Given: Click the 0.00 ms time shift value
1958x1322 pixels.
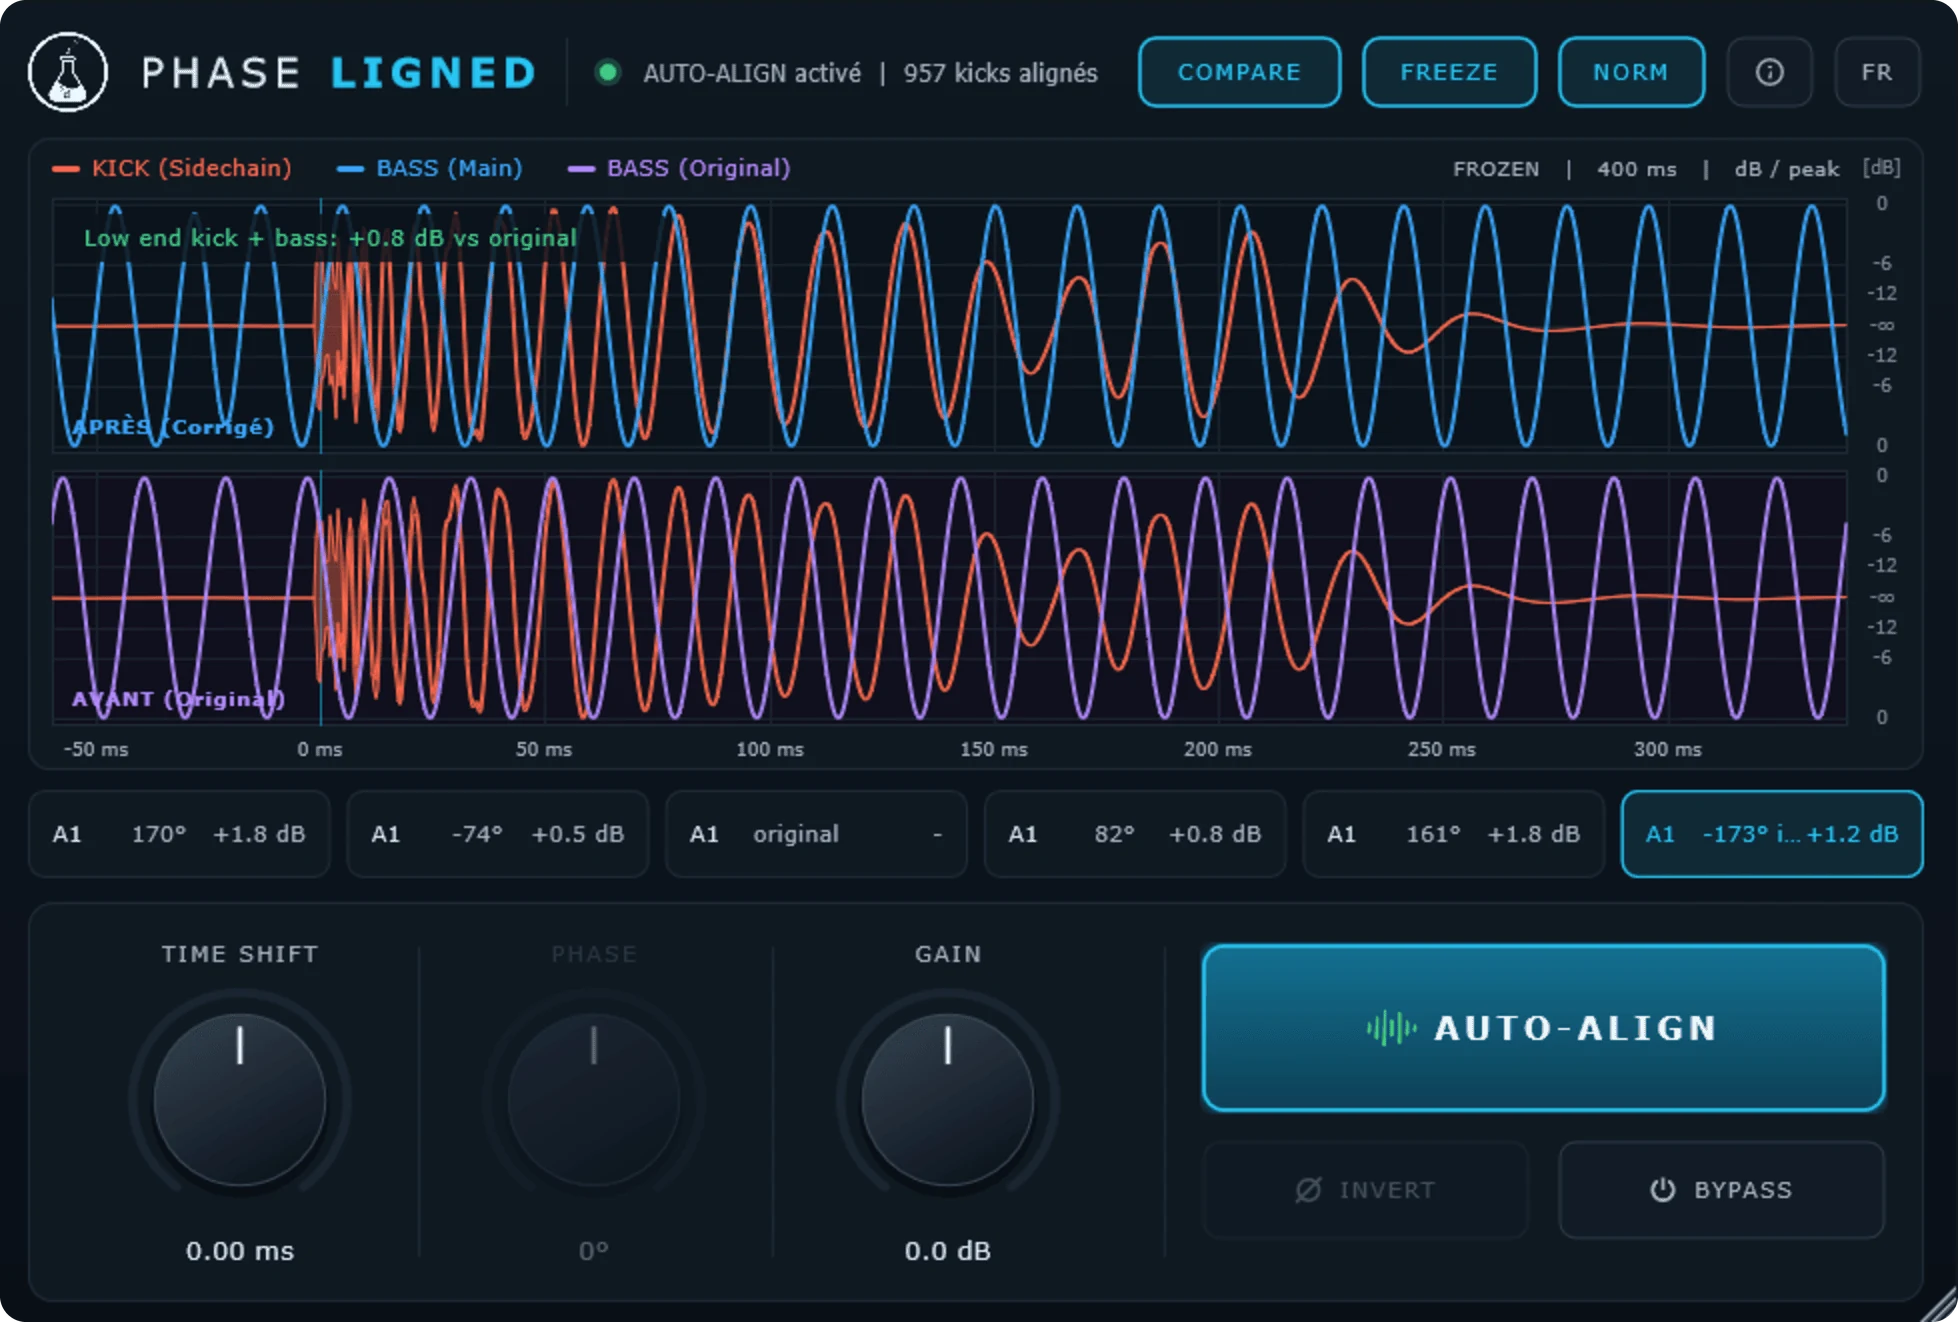Looking at the screenshot, I should [x=240, y=1251].
